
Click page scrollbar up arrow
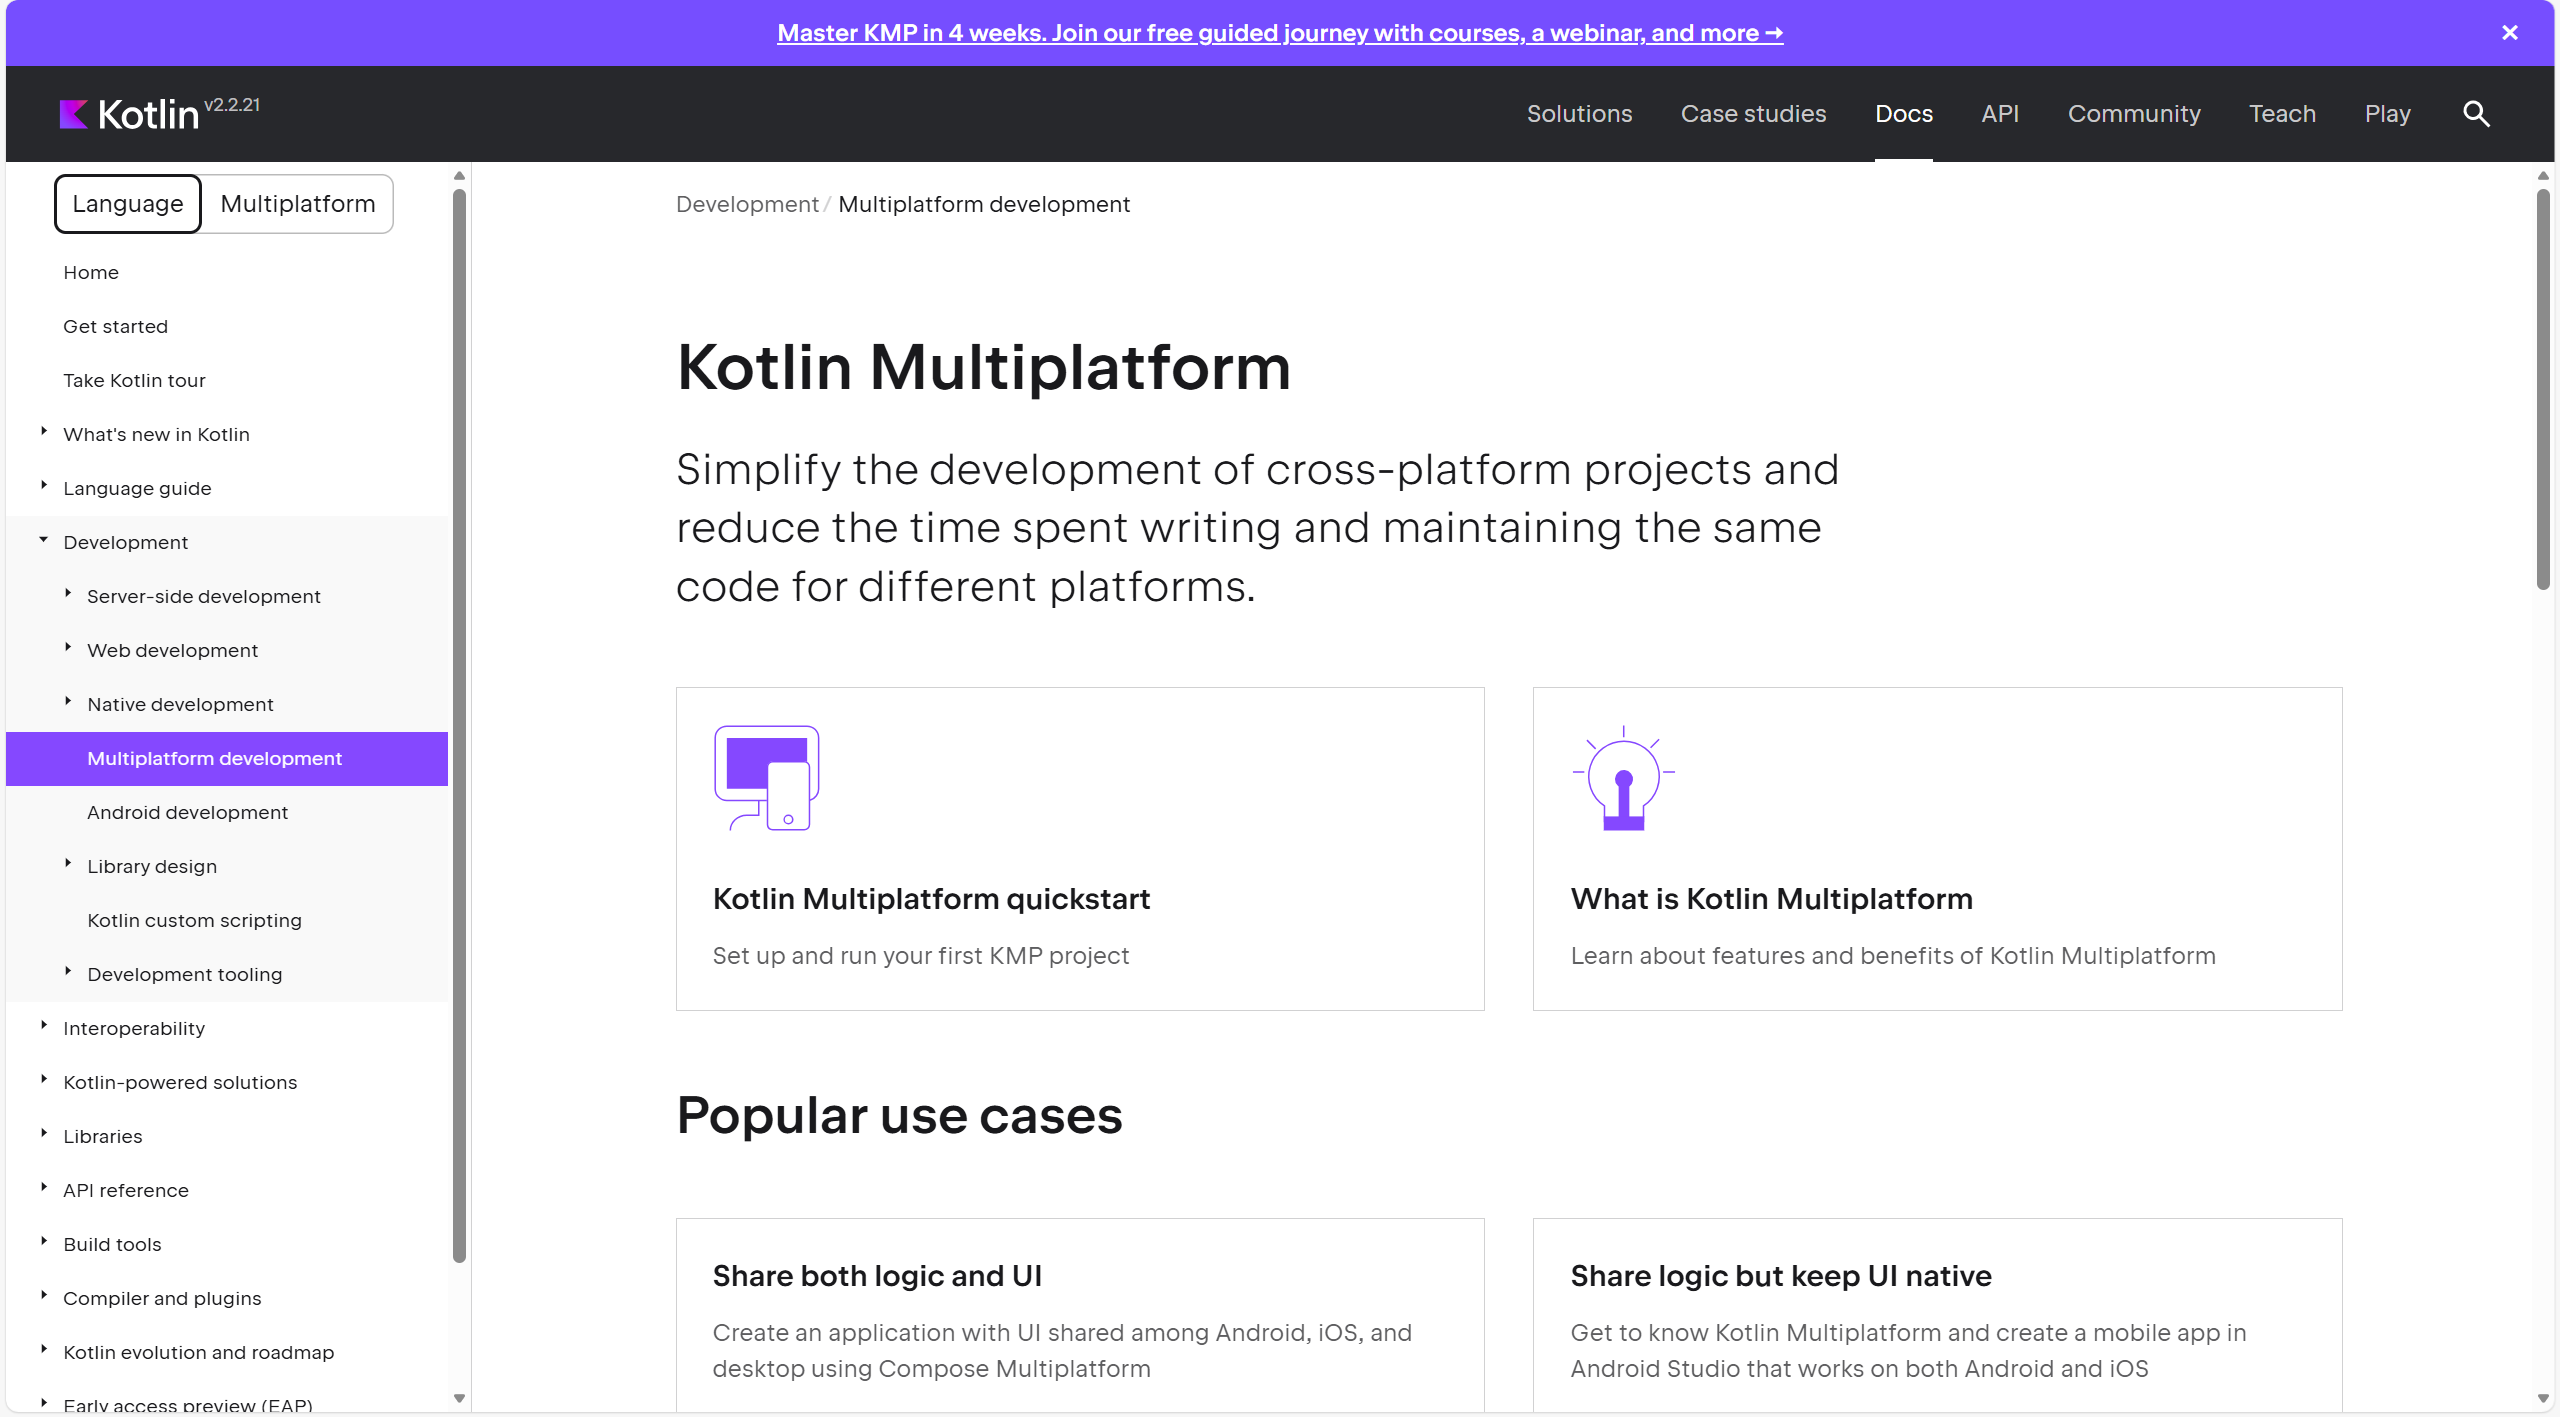coord(2542,176)
